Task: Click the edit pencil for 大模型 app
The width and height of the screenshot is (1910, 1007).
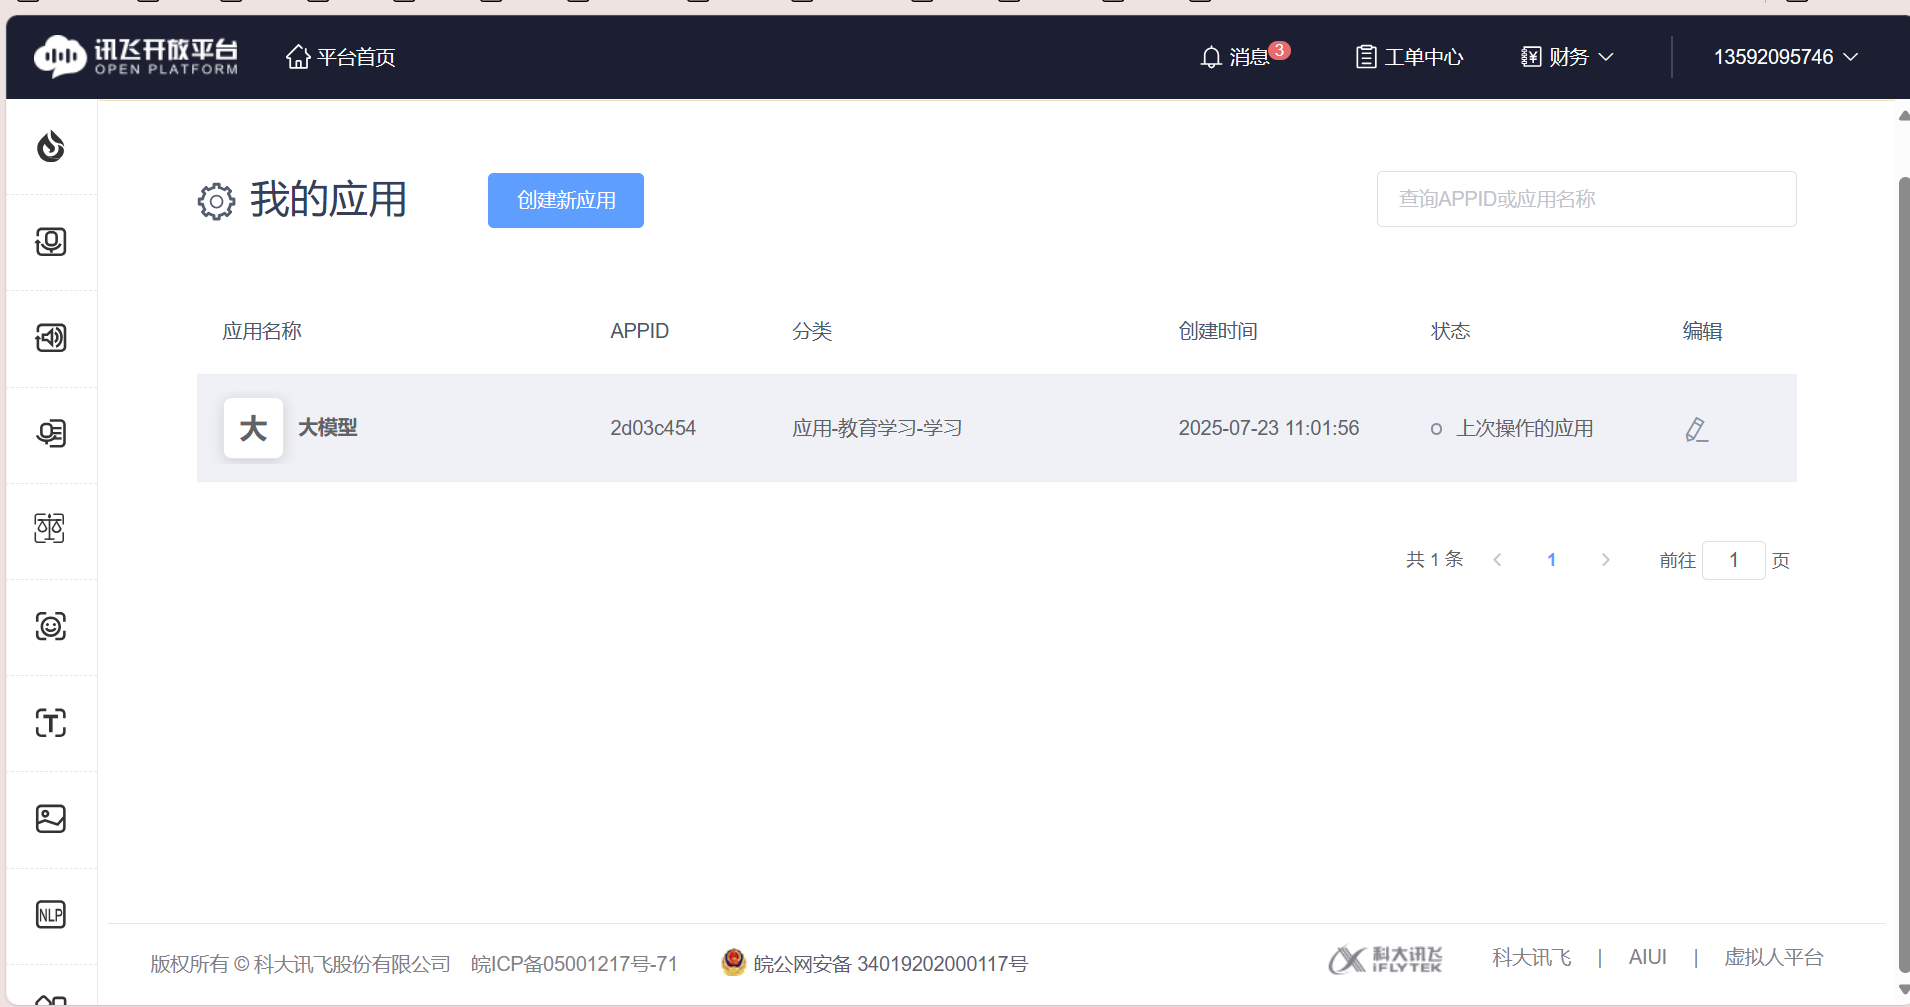Action: (x=1697, y=428)
